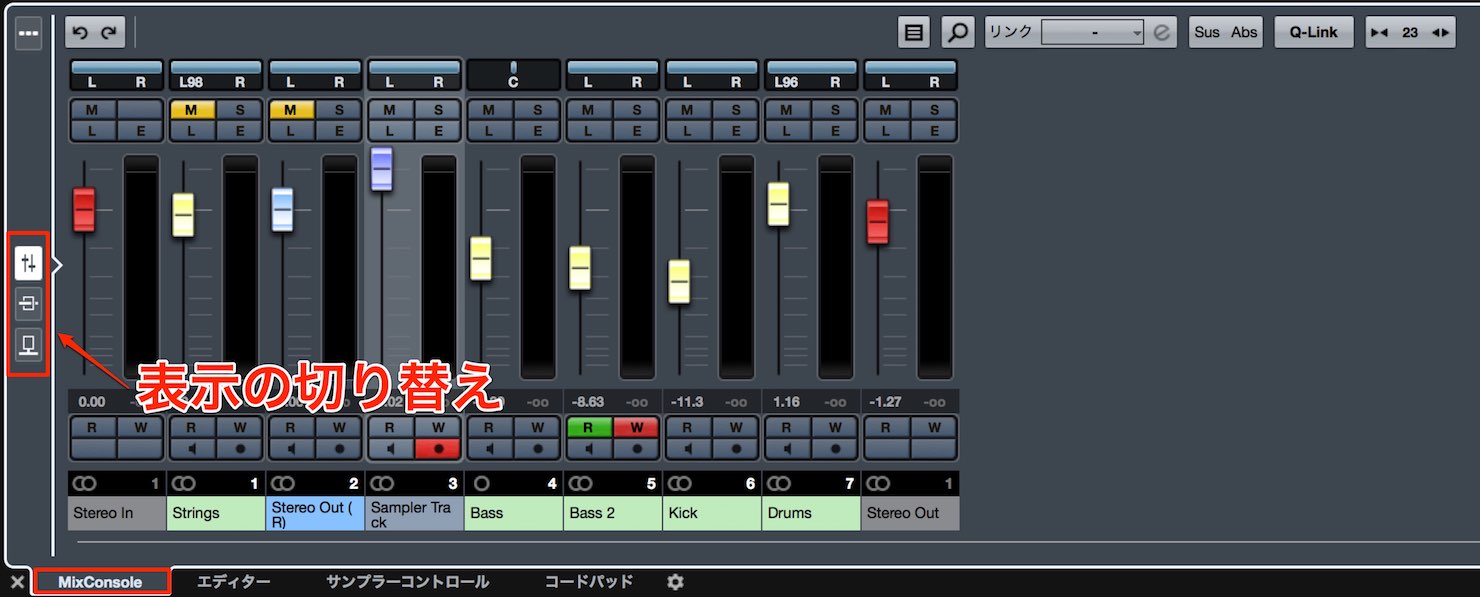The width and height of the screenshot is (1480, 597).
Task: Click the Drums panner showing L96
Action: 810,75
